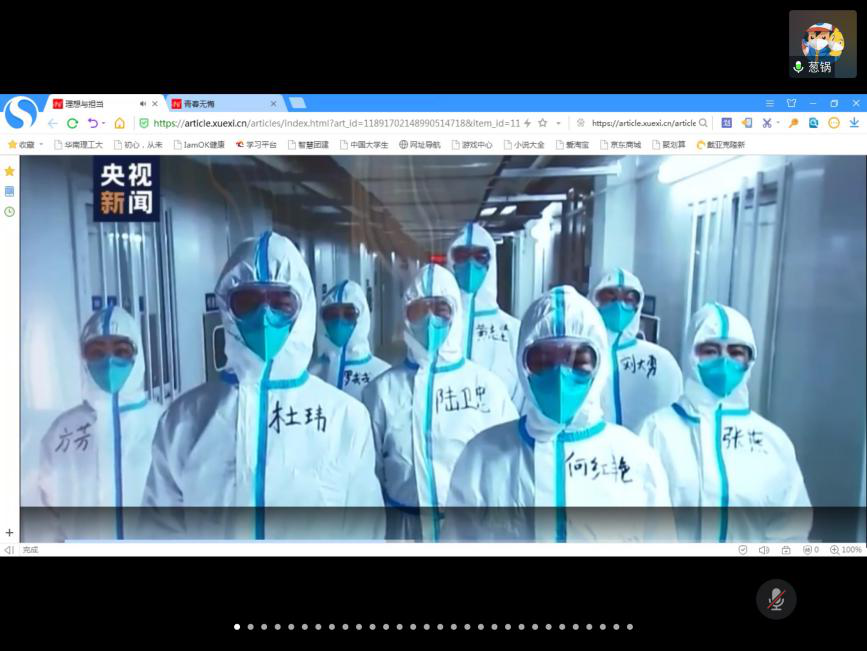Open the 华南理工大 bookmark
This screenshot has height=651, width=867.
tap(78, 145)
